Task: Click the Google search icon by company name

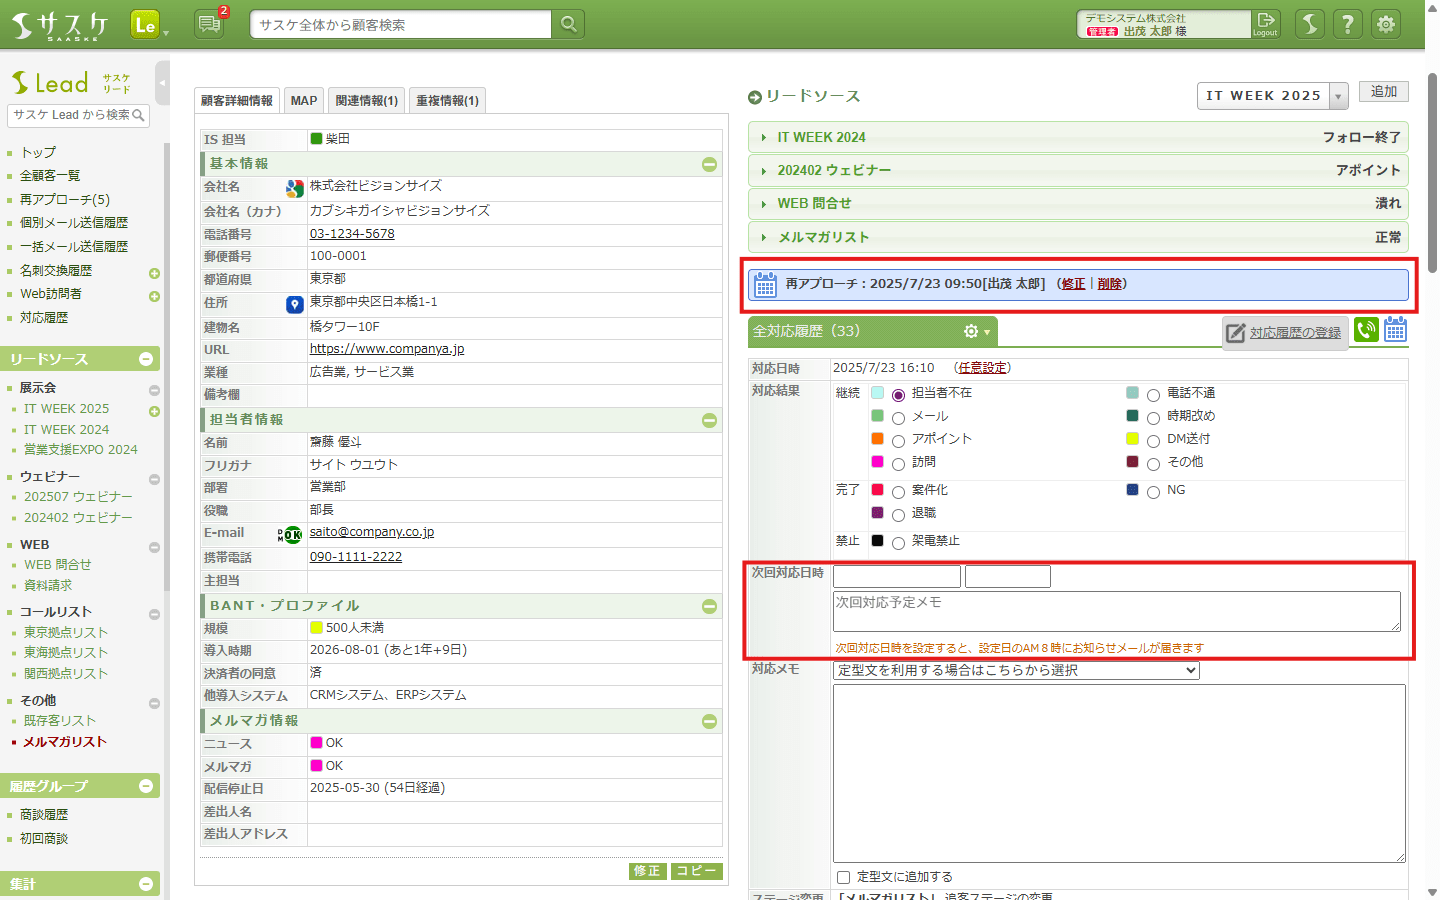Action: (x=294, y=188)
